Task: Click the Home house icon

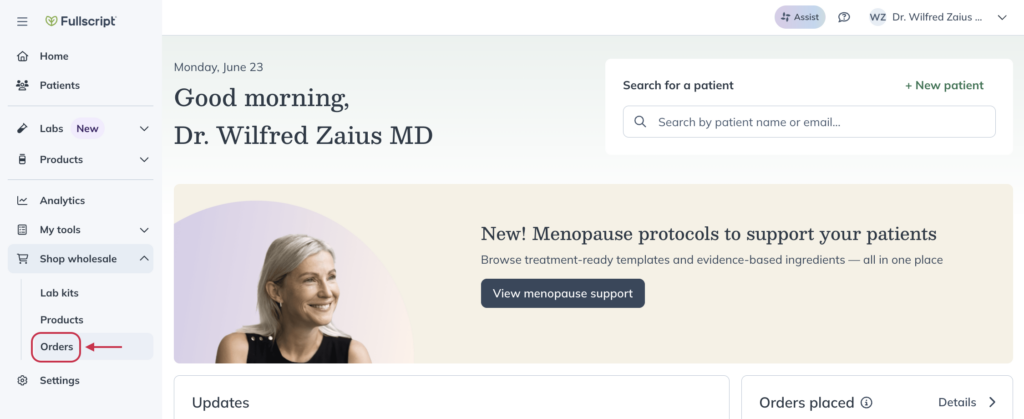Action: pyautogui.click(x=22, y=56)
